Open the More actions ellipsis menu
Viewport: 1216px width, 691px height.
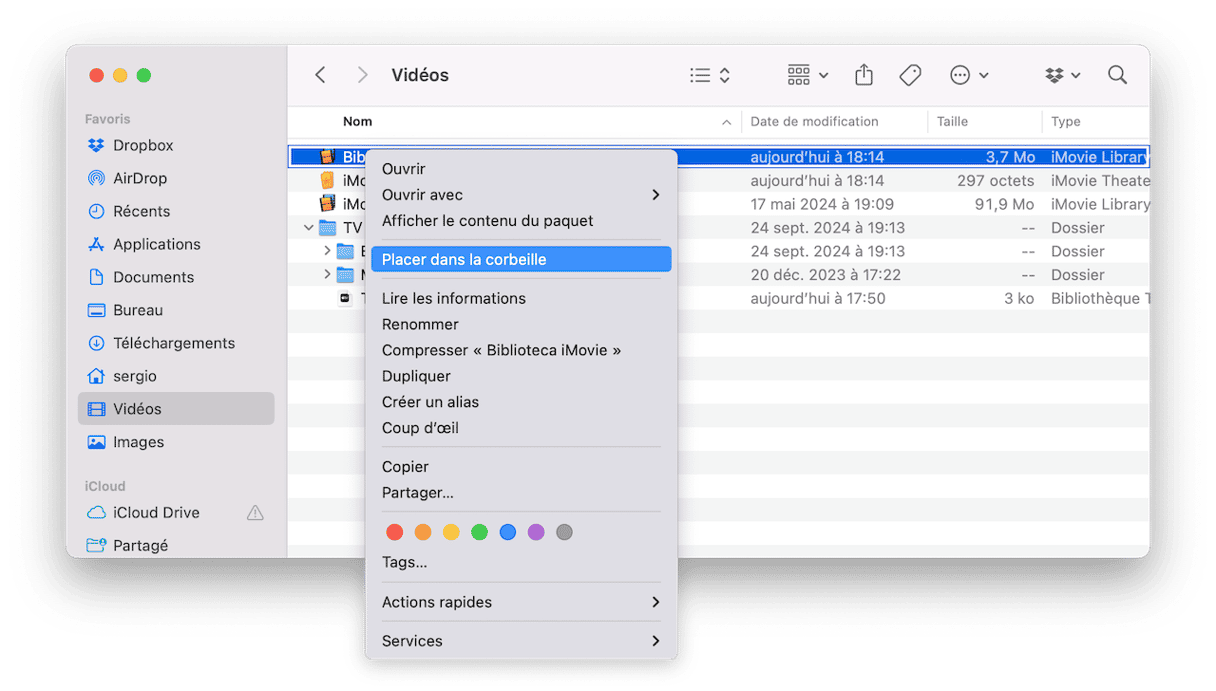click(969, 75)
